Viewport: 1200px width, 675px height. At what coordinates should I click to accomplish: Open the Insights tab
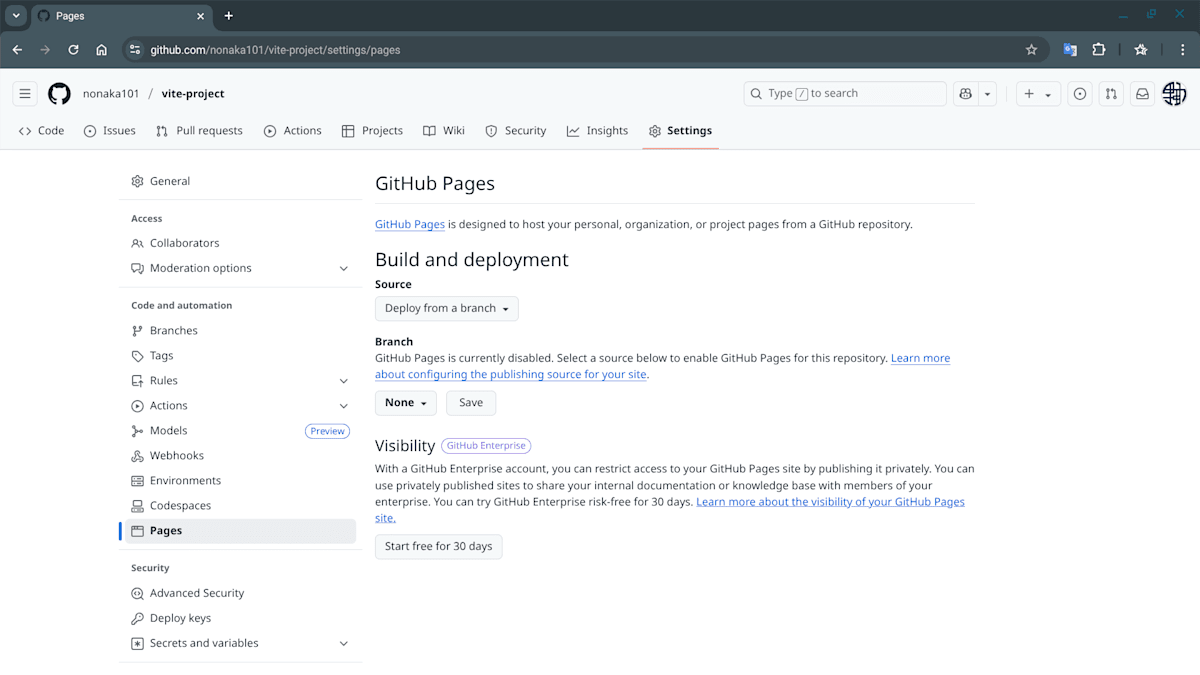coord(597,131)
